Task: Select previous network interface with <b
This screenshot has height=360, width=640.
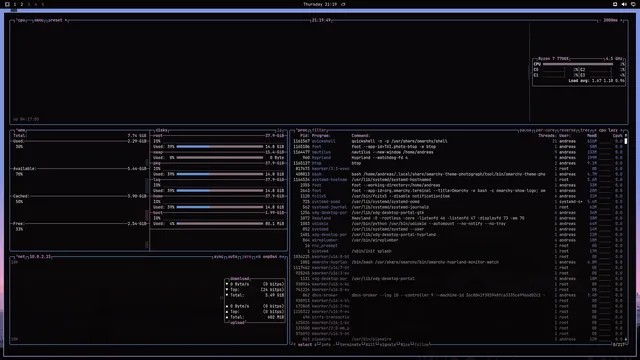Action: (x=258, y=257)
